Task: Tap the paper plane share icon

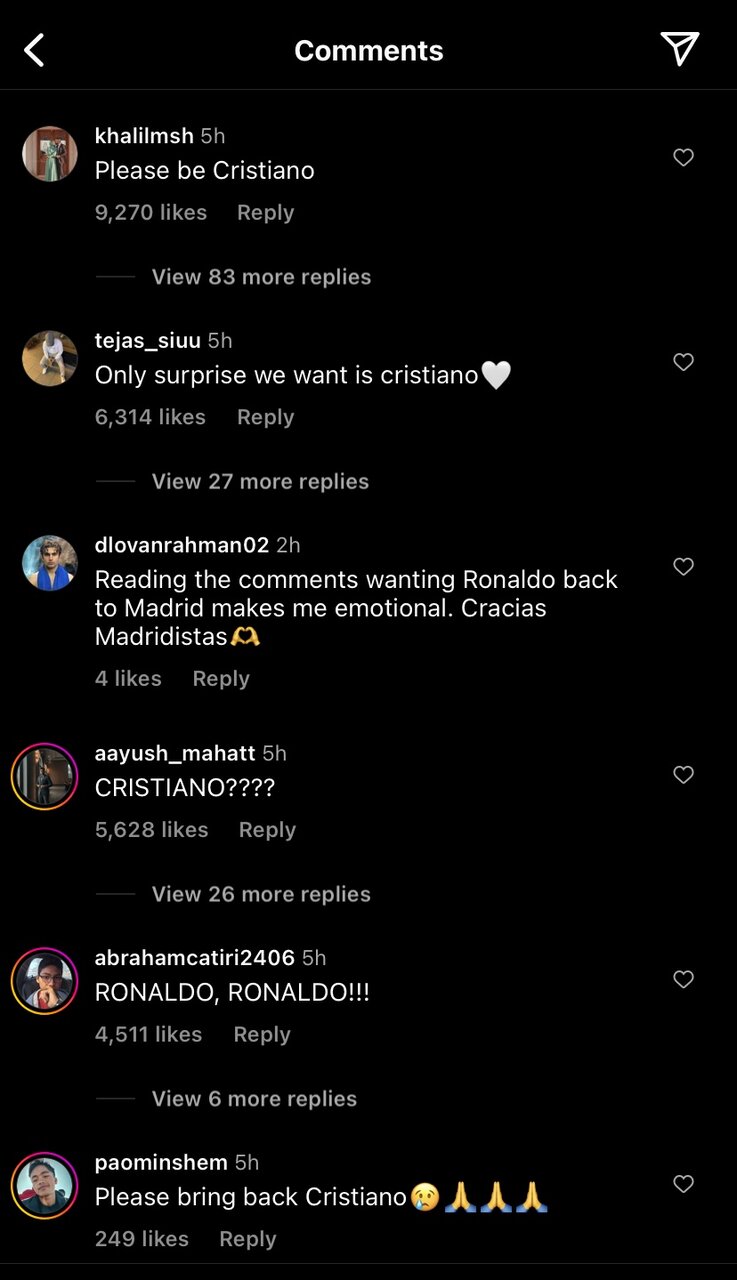Action: 679,49
